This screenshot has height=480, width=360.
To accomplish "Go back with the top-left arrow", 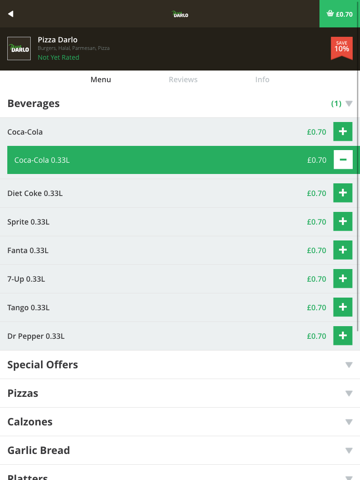I will pyautogui.click(x=11, y=14).
